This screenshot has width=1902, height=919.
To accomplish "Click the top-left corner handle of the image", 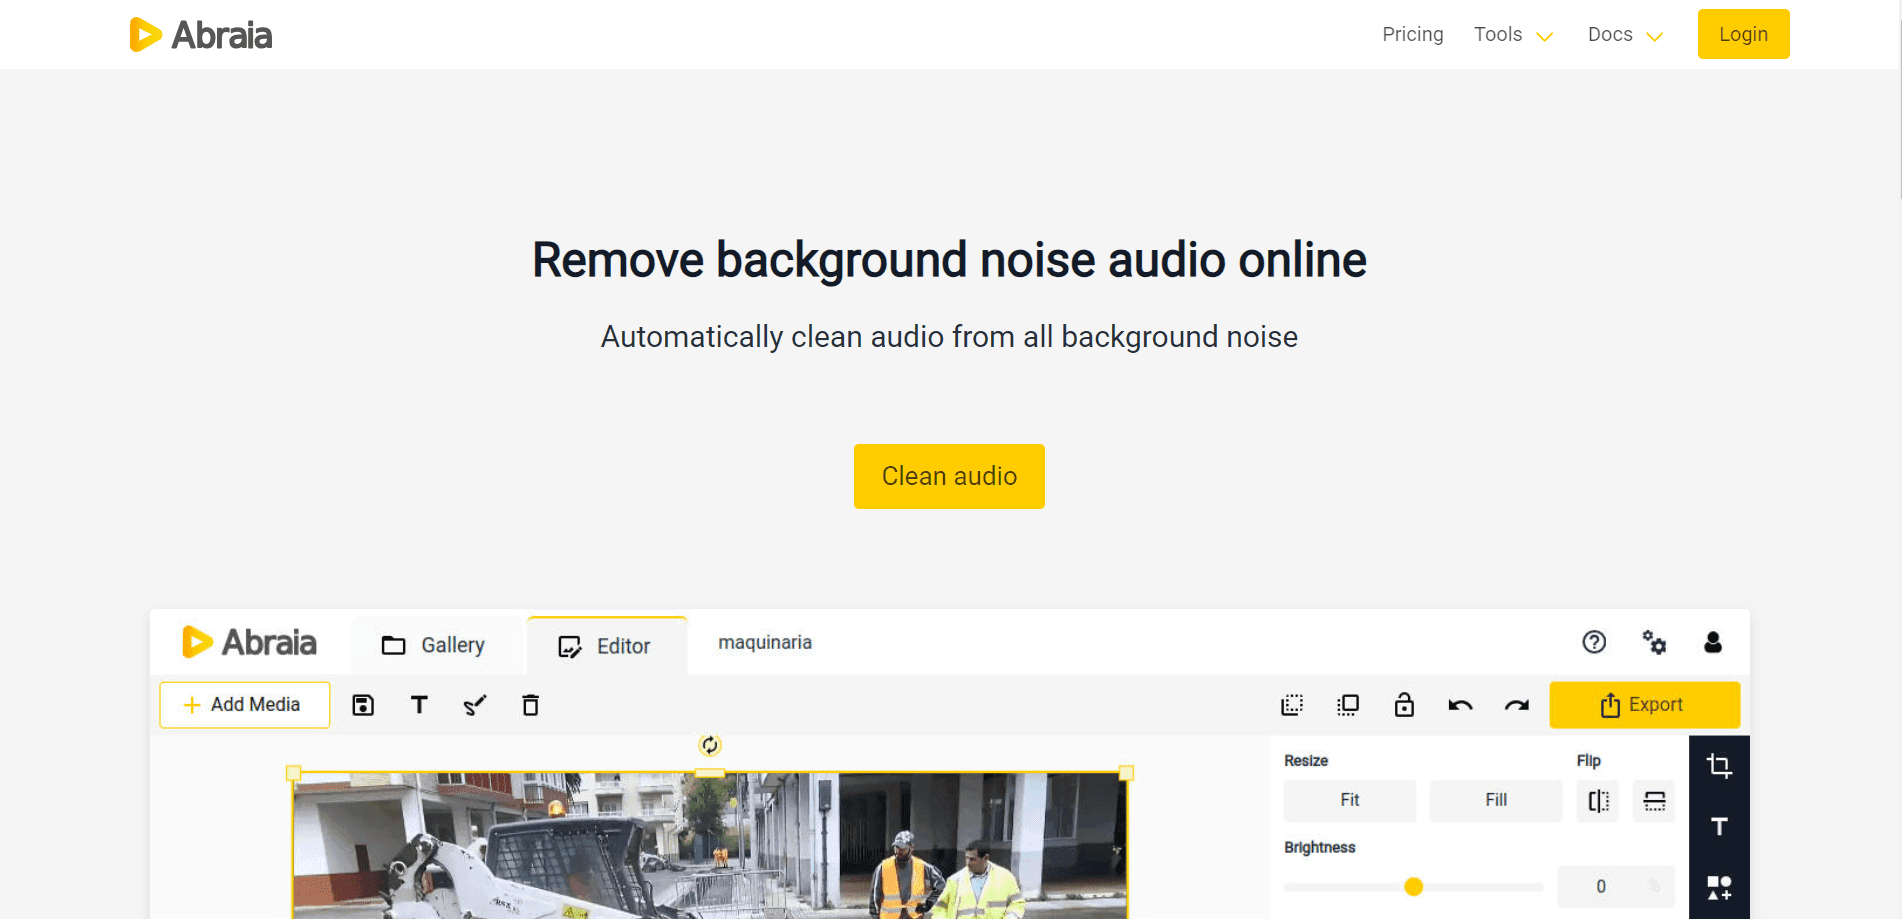I will [x=293, y=773].
